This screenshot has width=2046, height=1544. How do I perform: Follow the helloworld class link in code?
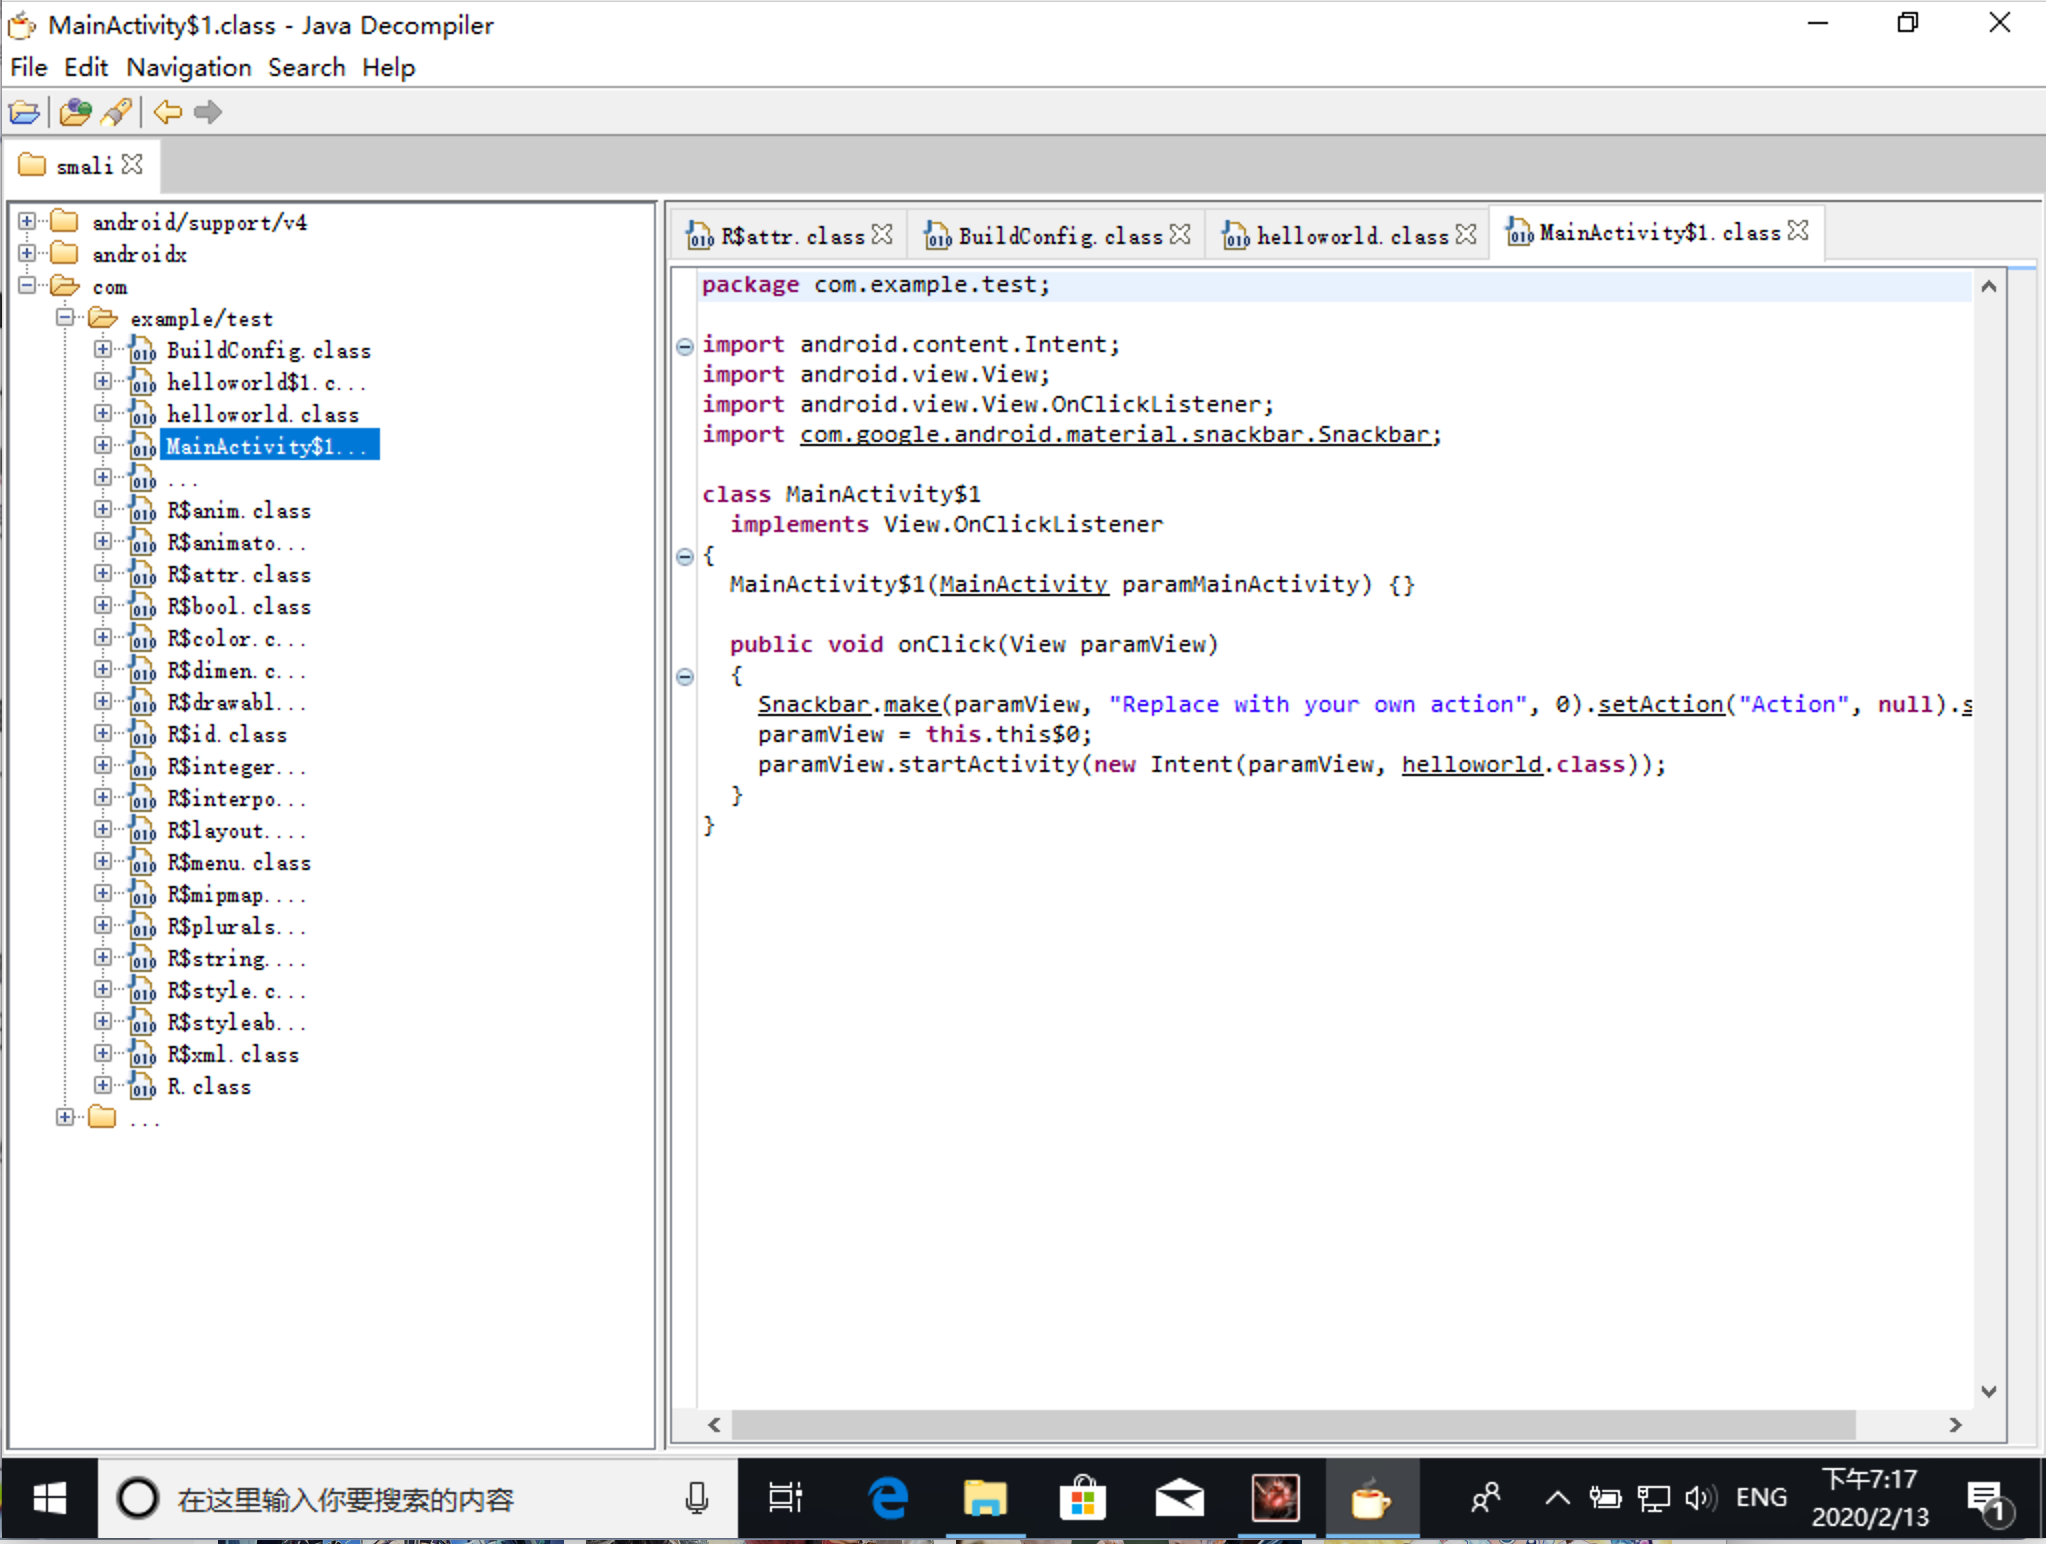(x=1470, y=765)
